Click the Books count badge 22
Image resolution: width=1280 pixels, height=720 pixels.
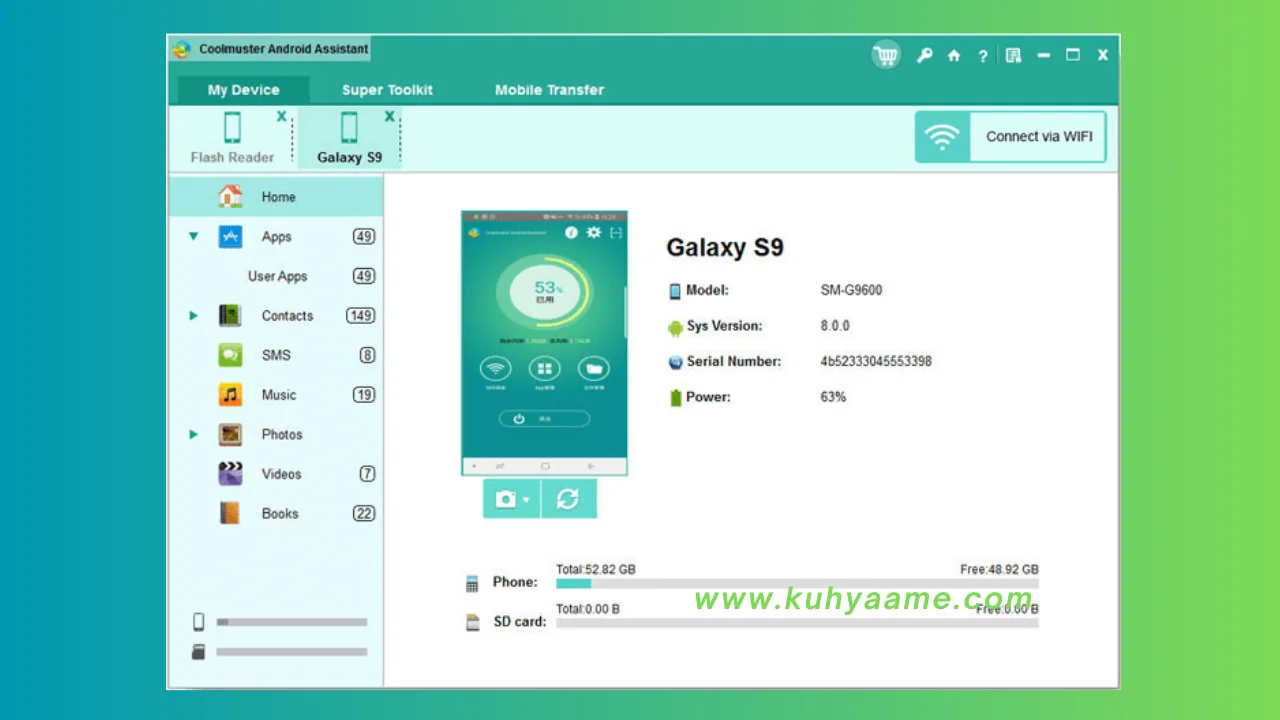click(363, 513)
